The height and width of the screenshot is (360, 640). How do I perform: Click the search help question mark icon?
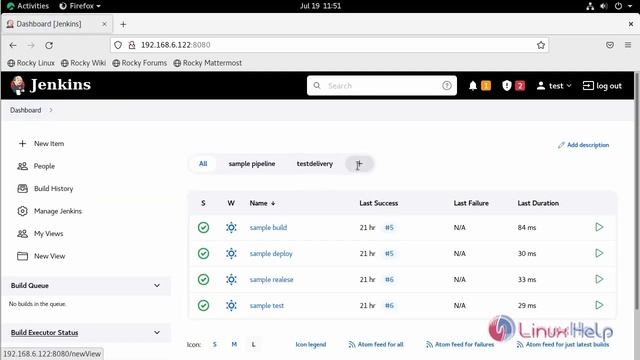coord(447,85)
